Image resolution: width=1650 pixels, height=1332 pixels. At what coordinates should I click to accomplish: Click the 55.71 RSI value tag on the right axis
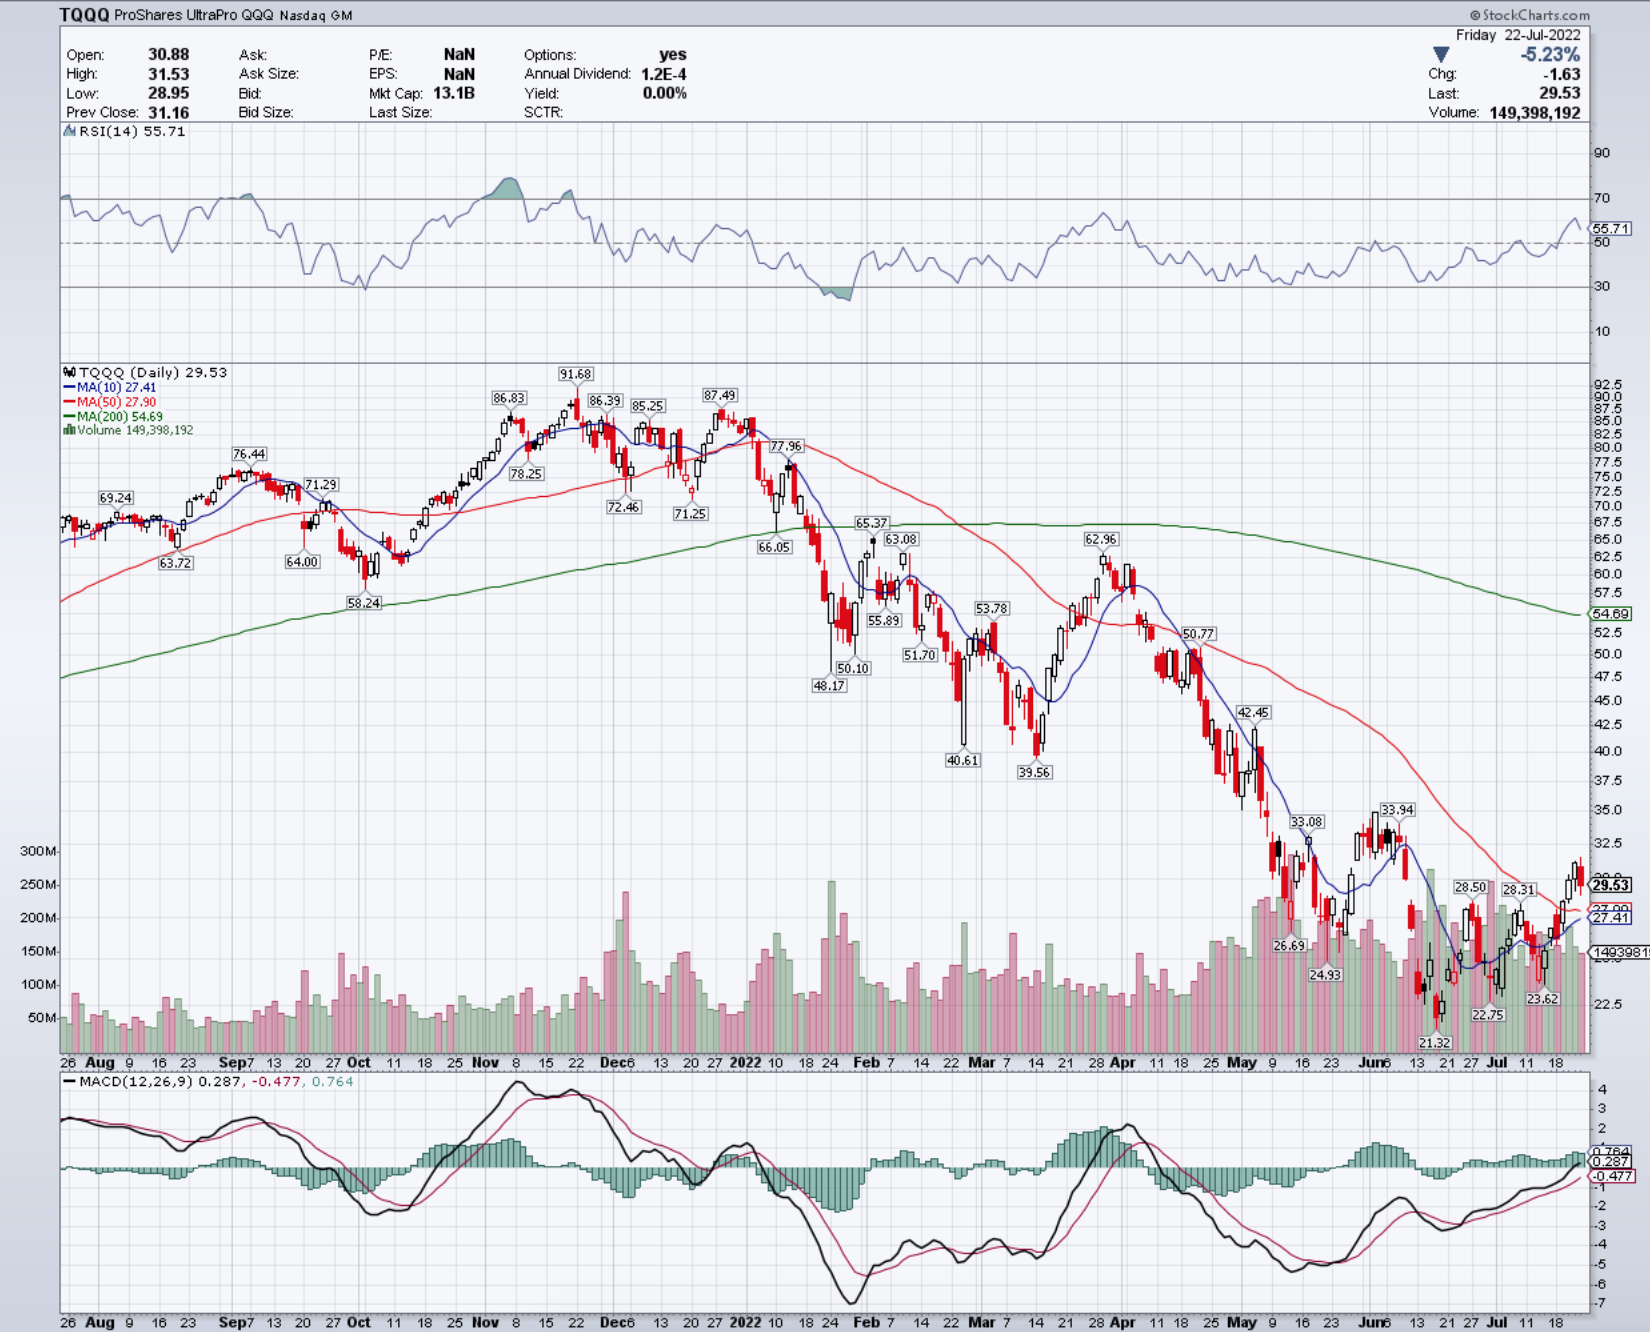point(1611,228)
